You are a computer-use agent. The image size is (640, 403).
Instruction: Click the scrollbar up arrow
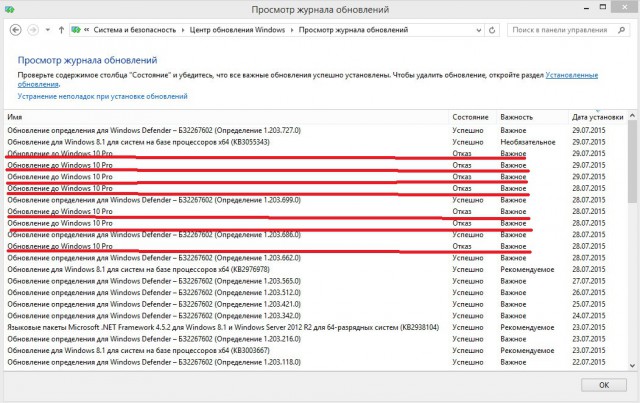632,116
